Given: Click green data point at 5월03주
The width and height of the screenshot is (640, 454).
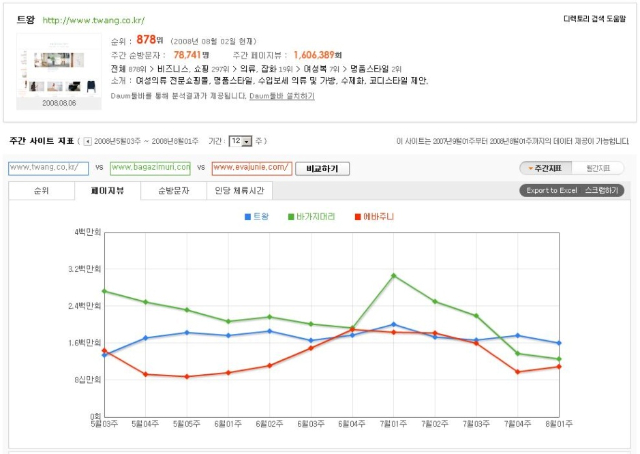Looking at the screenshot, I should (104, 291).
